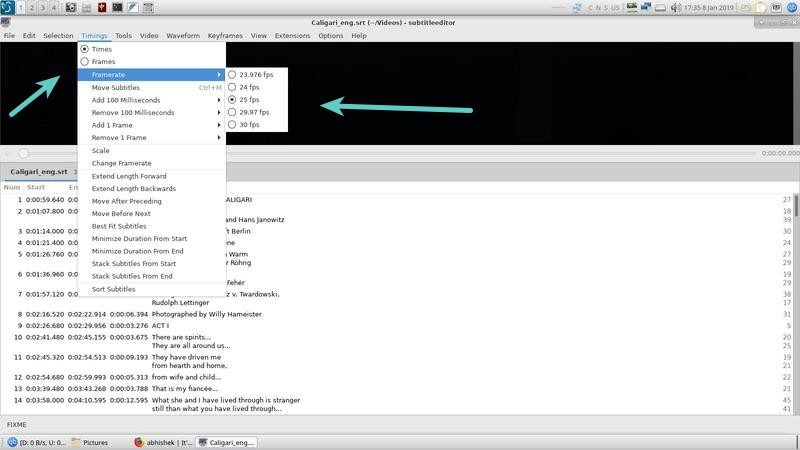Open the text editor quill icon
The image size is (800, 450).
[133, 8]
